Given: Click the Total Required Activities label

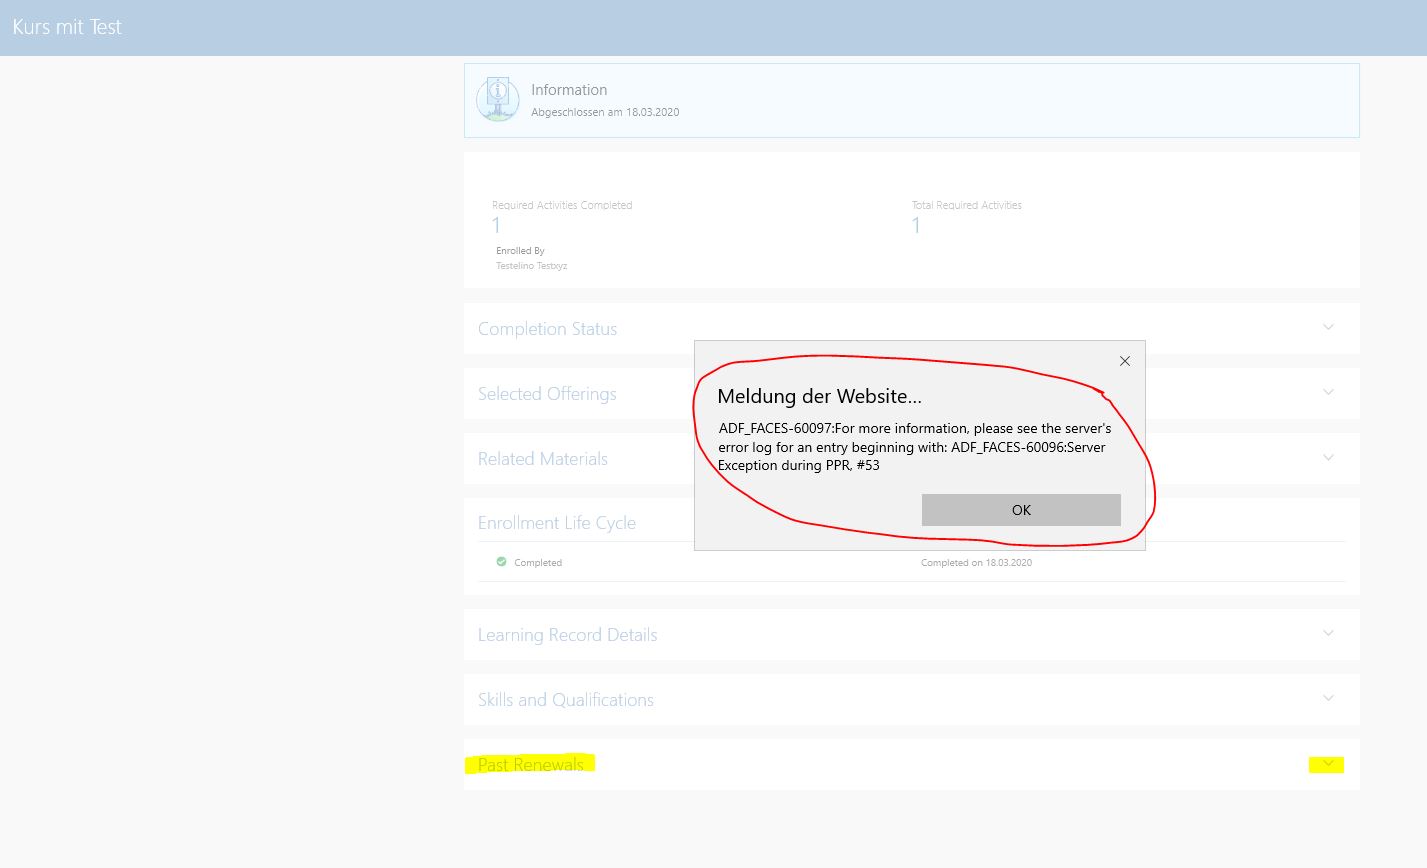Looking at the screenshot, I should coord(967,205).
